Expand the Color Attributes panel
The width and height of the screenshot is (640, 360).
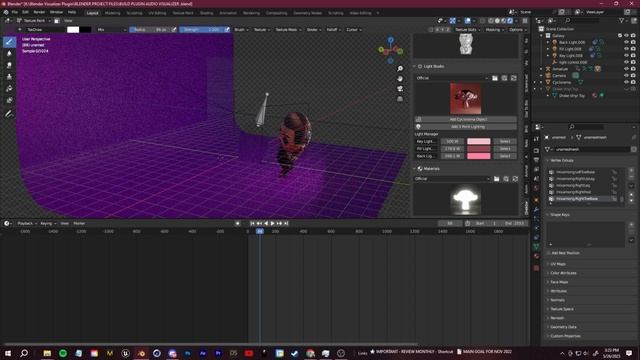pyautogui.click(x=563, y=273)
